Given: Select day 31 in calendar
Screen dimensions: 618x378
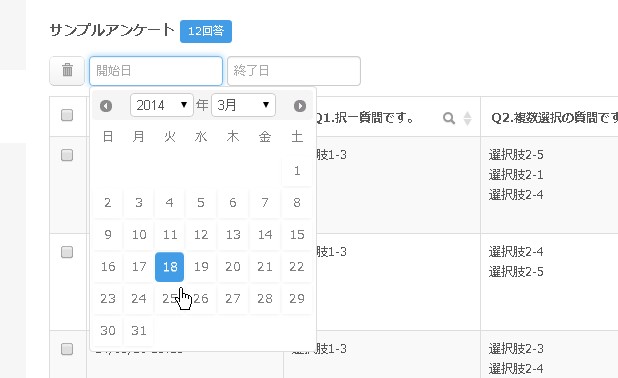Looking at the screenshot, I should point(139,331).
